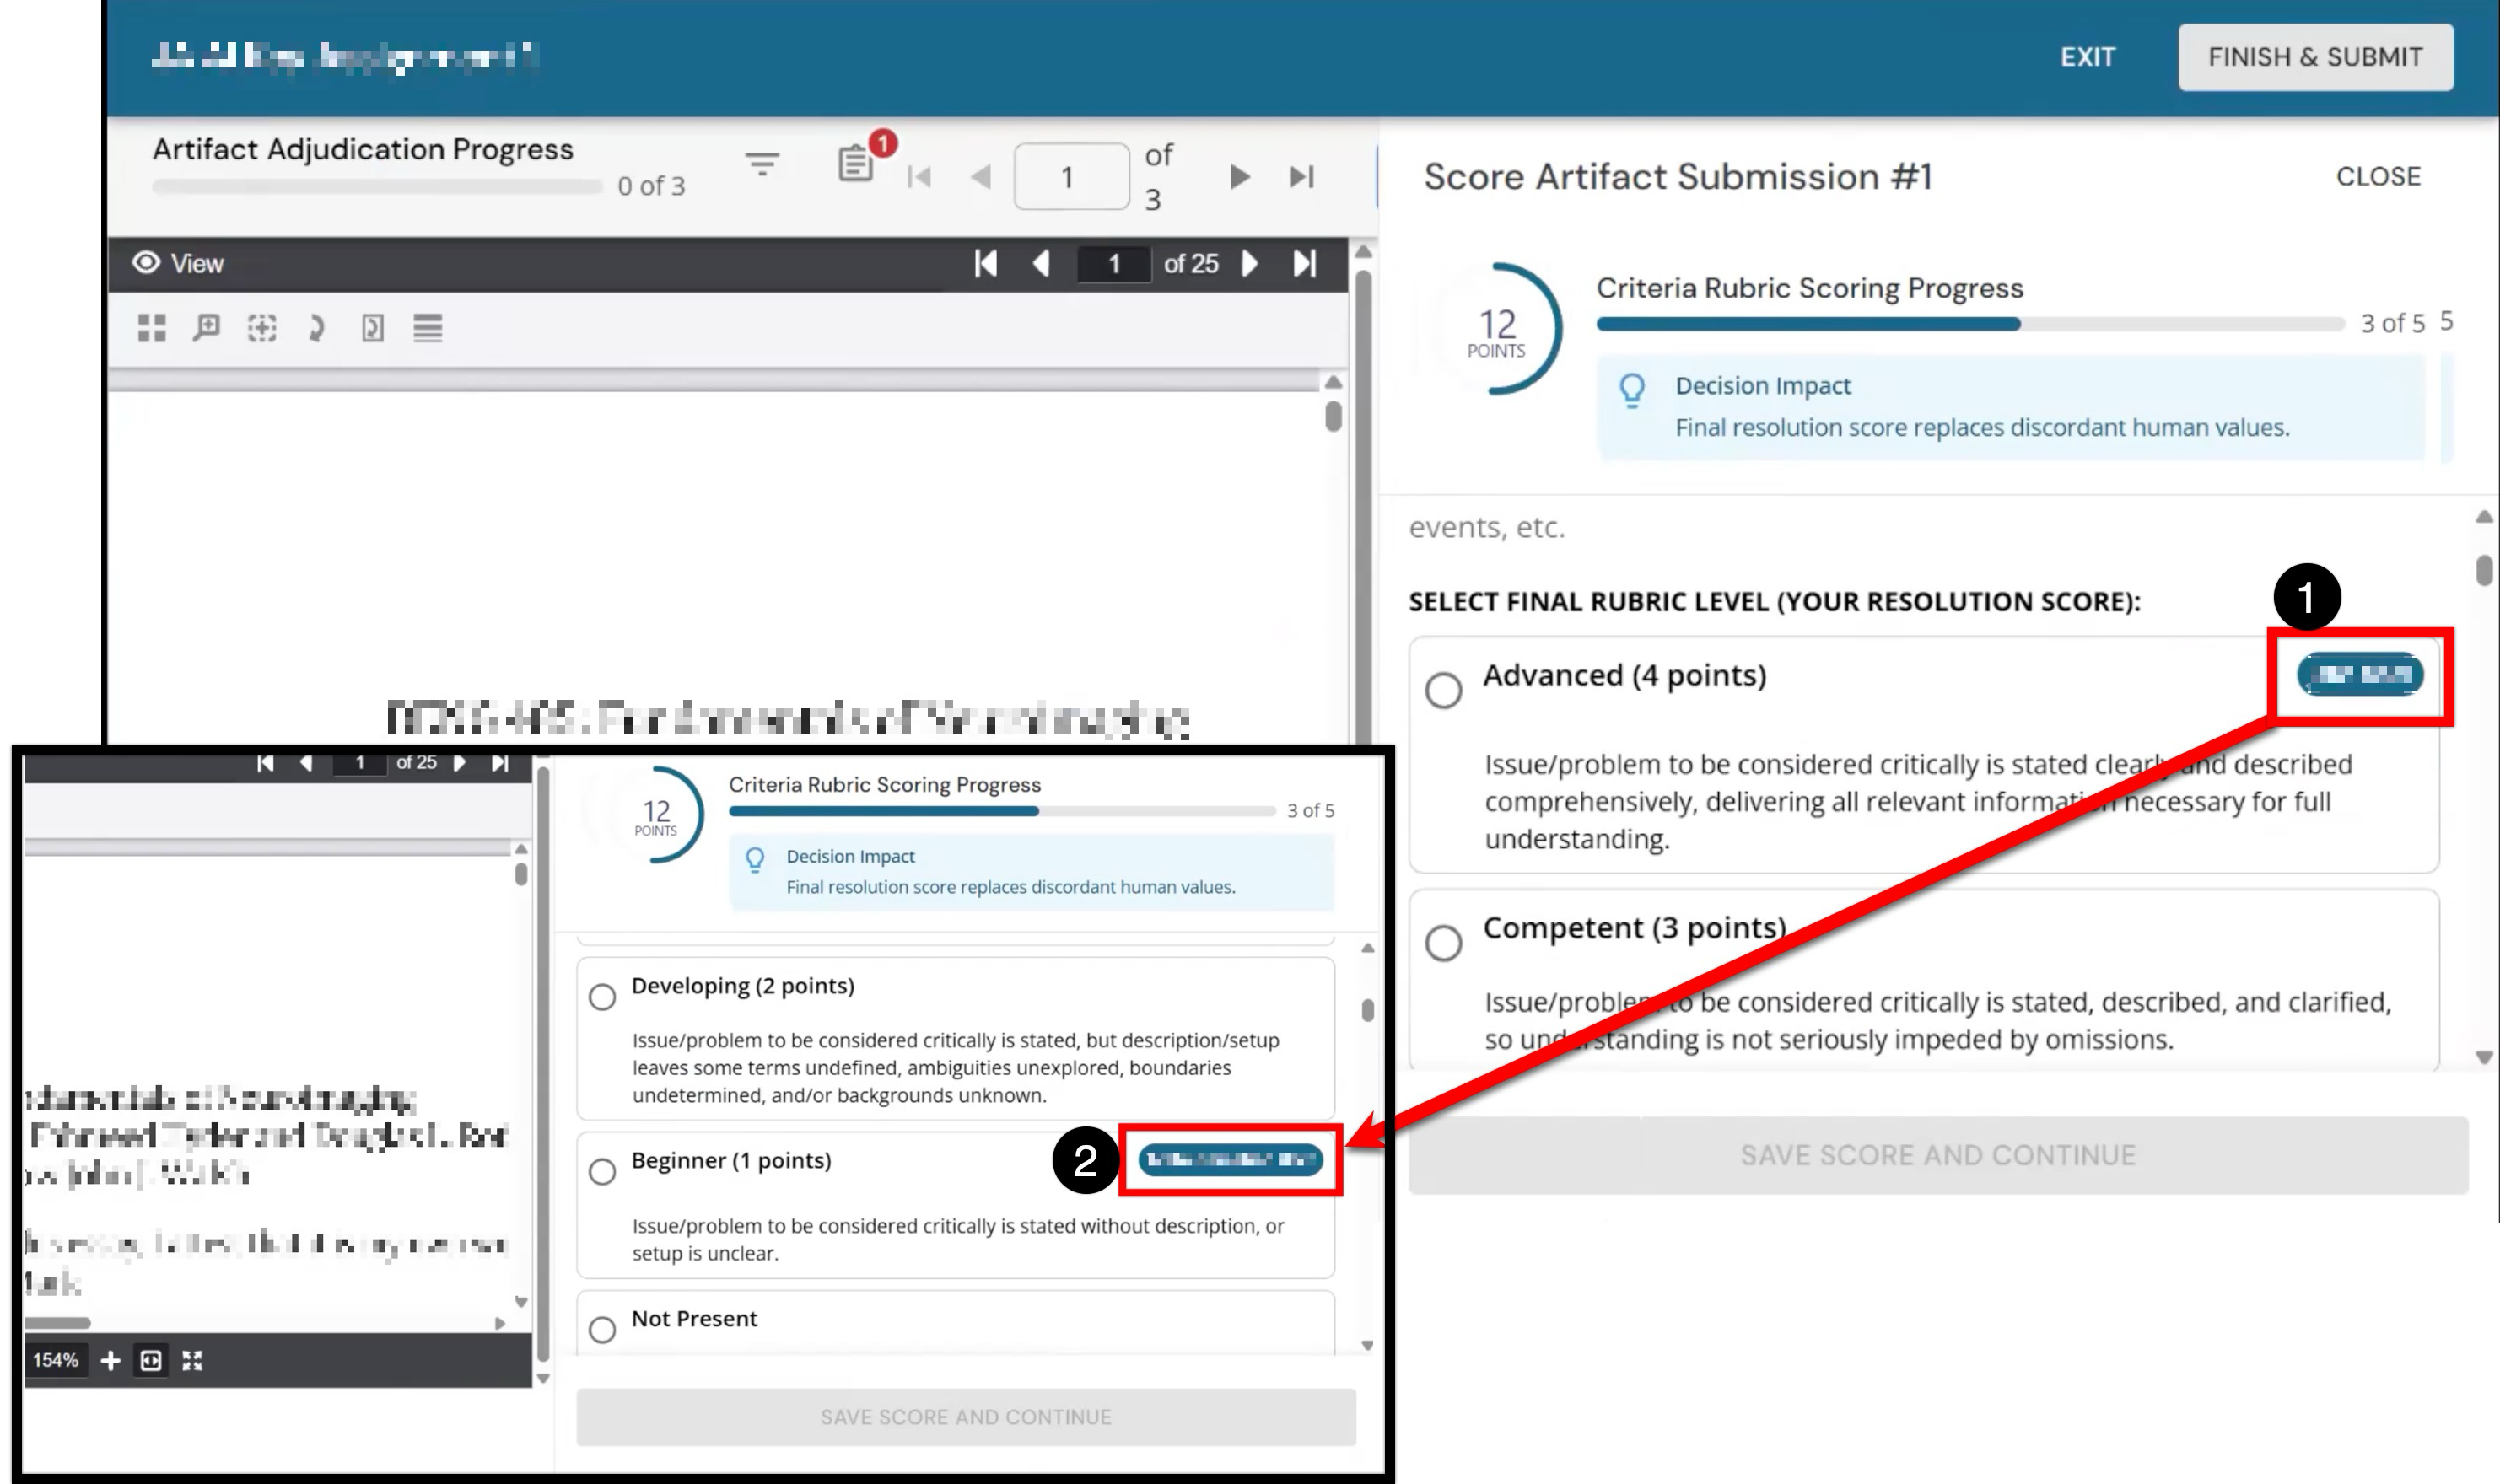Open the clipboard notes icon with badge
This screenshot has height=1484, width=2500.
[856, 163]
